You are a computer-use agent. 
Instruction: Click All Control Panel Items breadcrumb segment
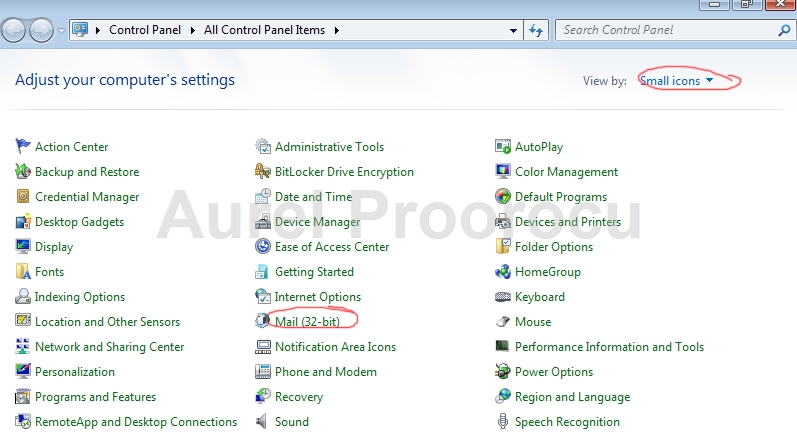coord(264,30)
